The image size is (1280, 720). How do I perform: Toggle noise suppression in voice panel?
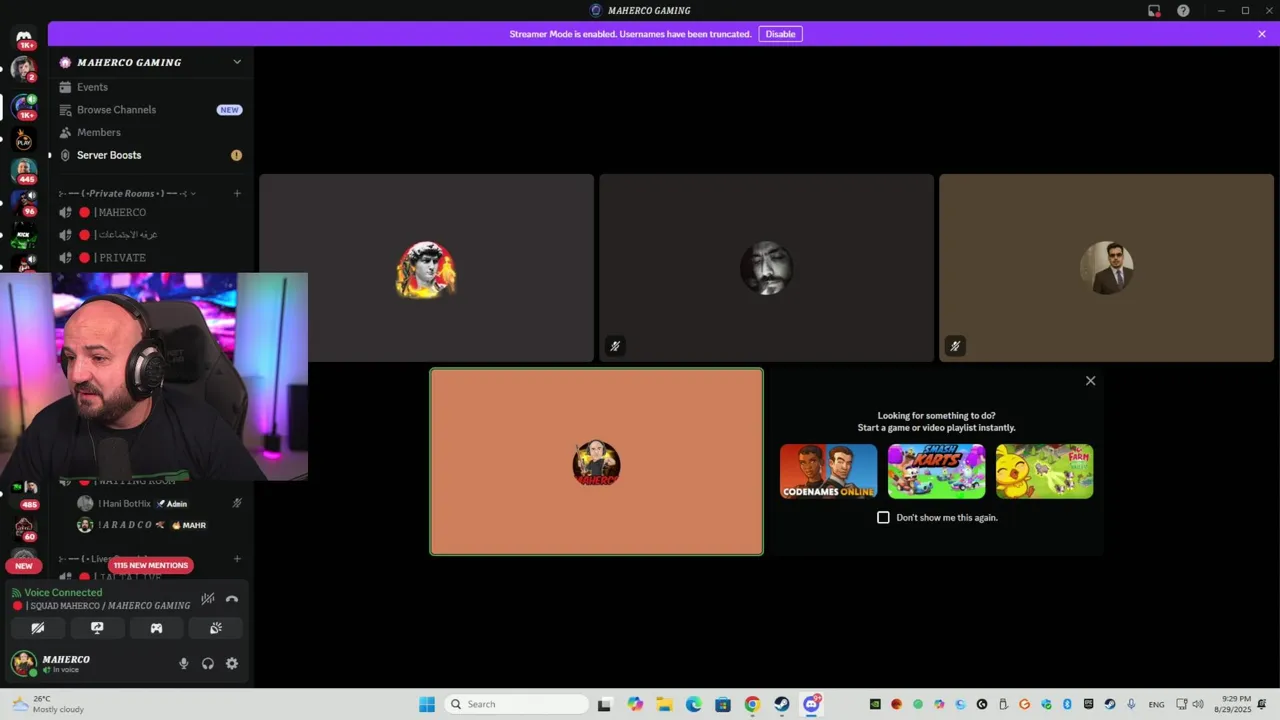(207, 599)
